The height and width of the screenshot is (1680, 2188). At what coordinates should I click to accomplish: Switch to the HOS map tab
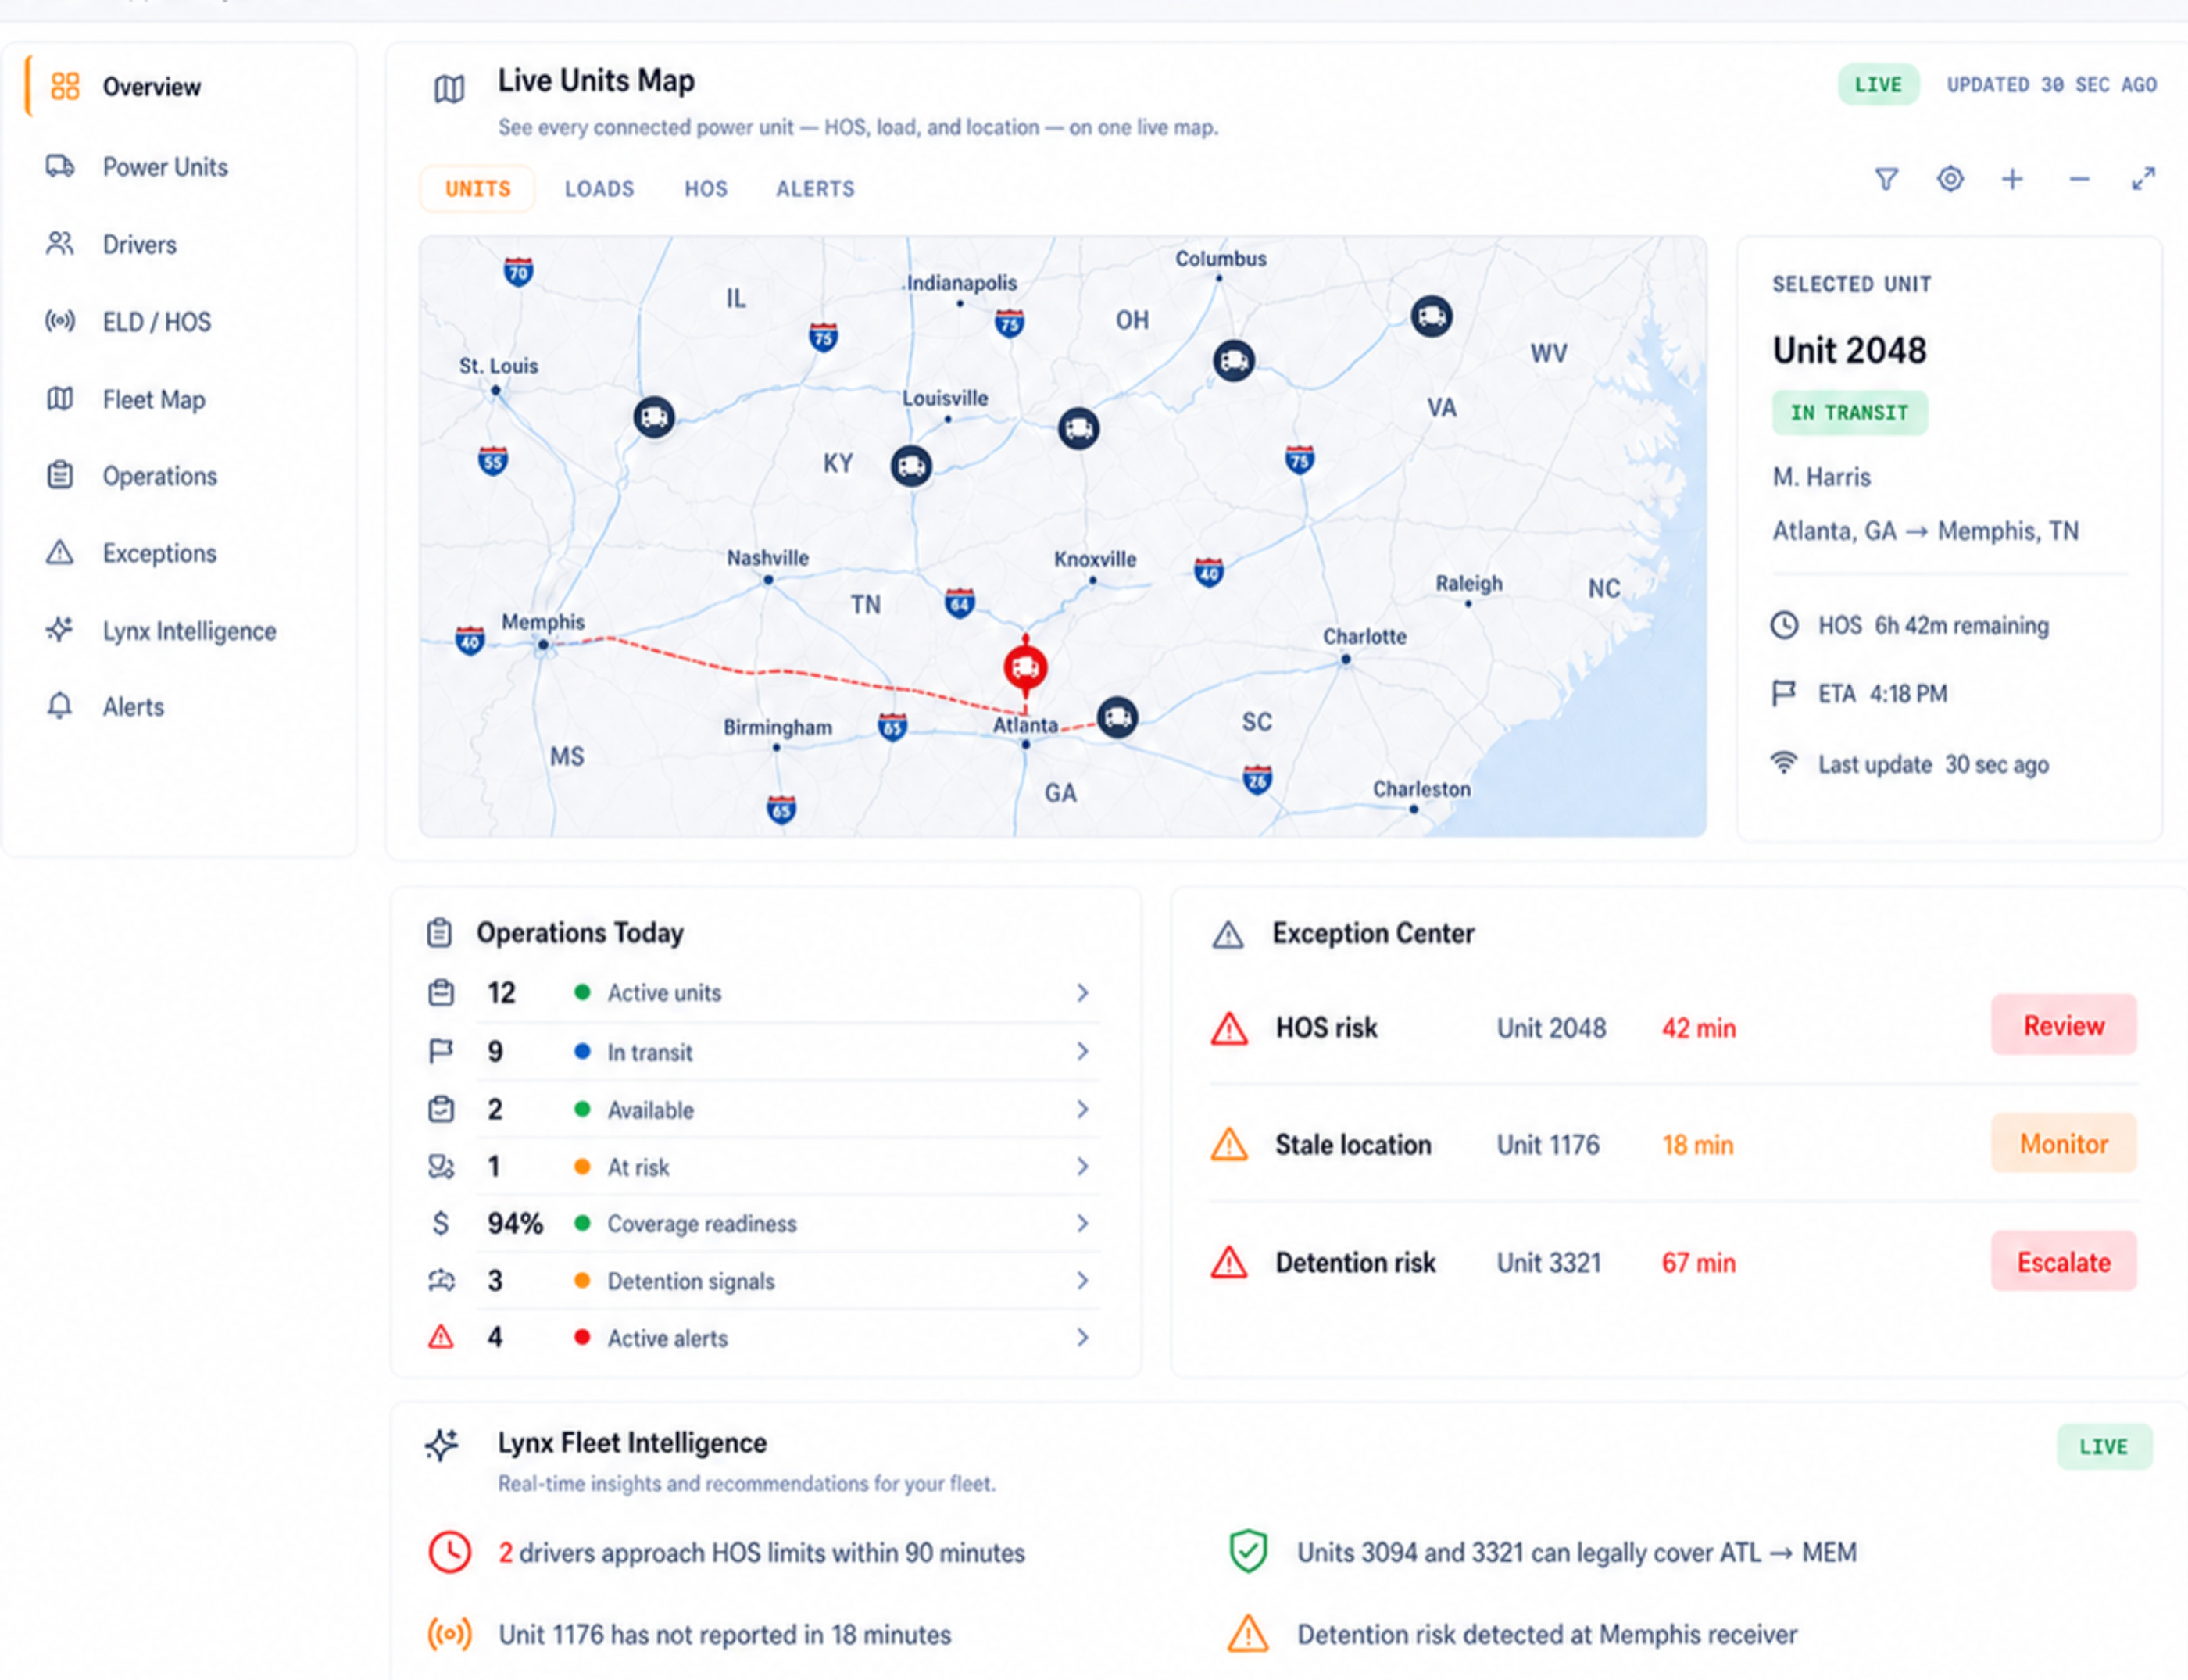pyautogui.click(x=706, y=189)
